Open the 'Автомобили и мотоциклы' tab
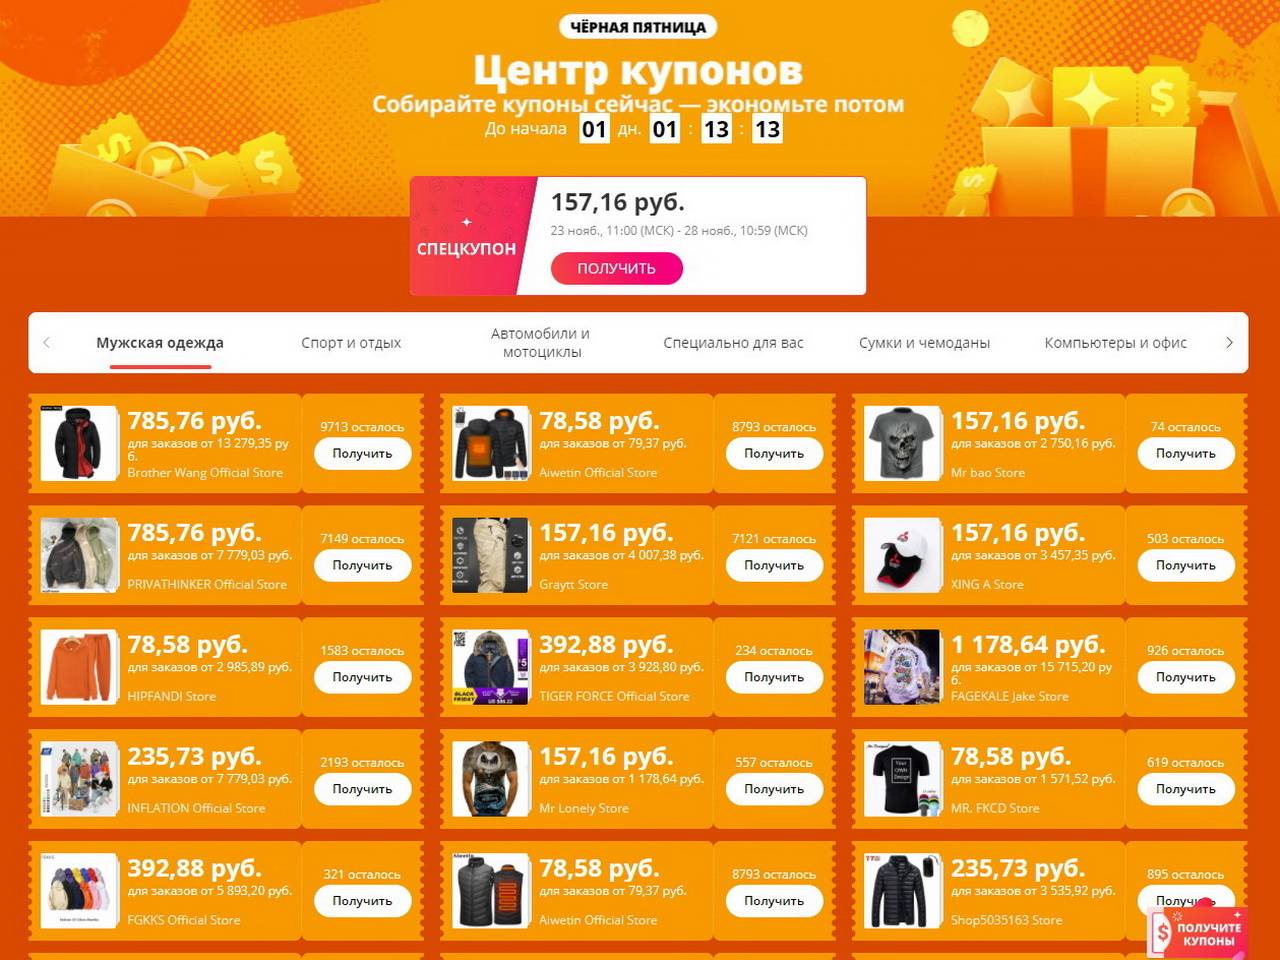The width and height of the screenshot is (1280, 960). click(x=541, y=342)
